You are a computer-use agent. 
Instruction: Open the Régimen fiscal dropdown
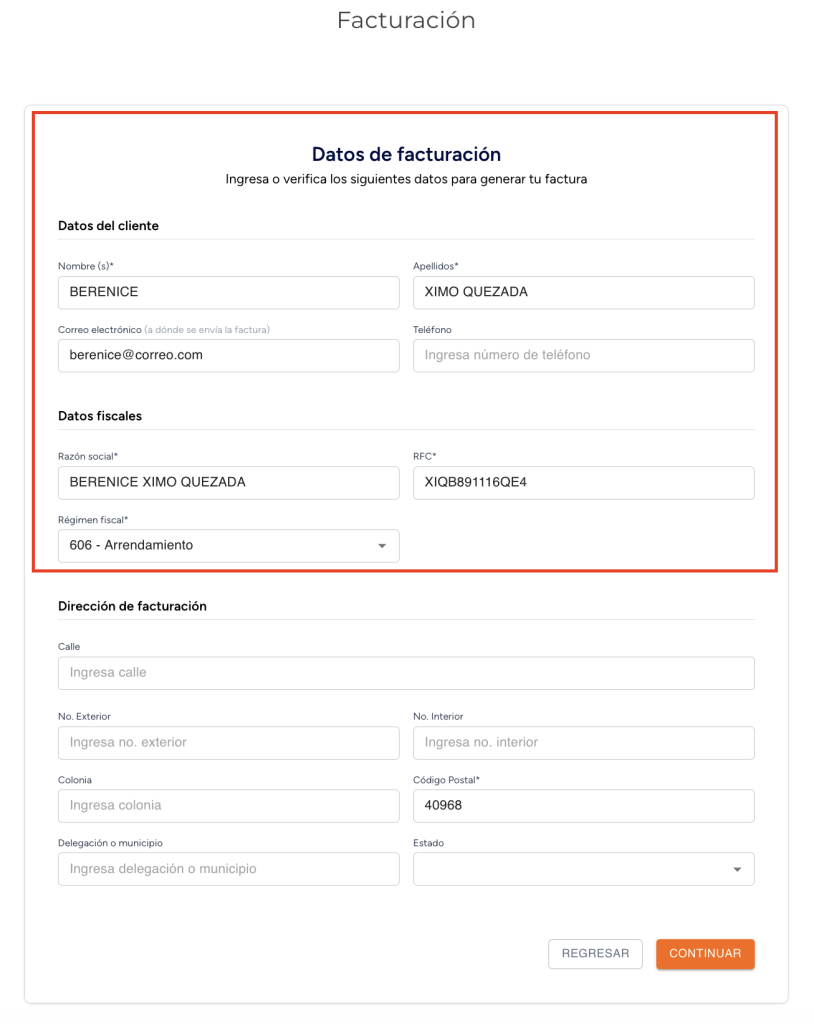(229, 545)
